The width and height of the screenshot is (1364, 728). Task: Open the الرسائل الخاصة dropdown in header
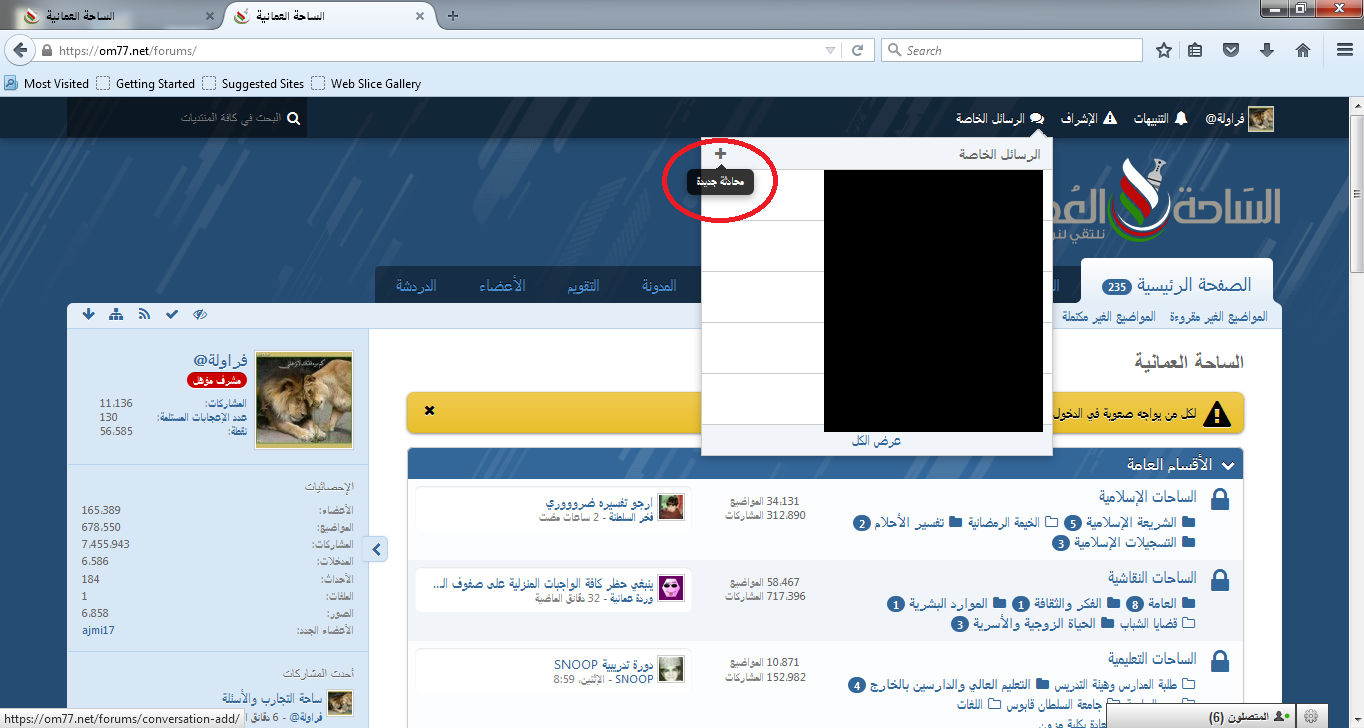(1000, 119)
